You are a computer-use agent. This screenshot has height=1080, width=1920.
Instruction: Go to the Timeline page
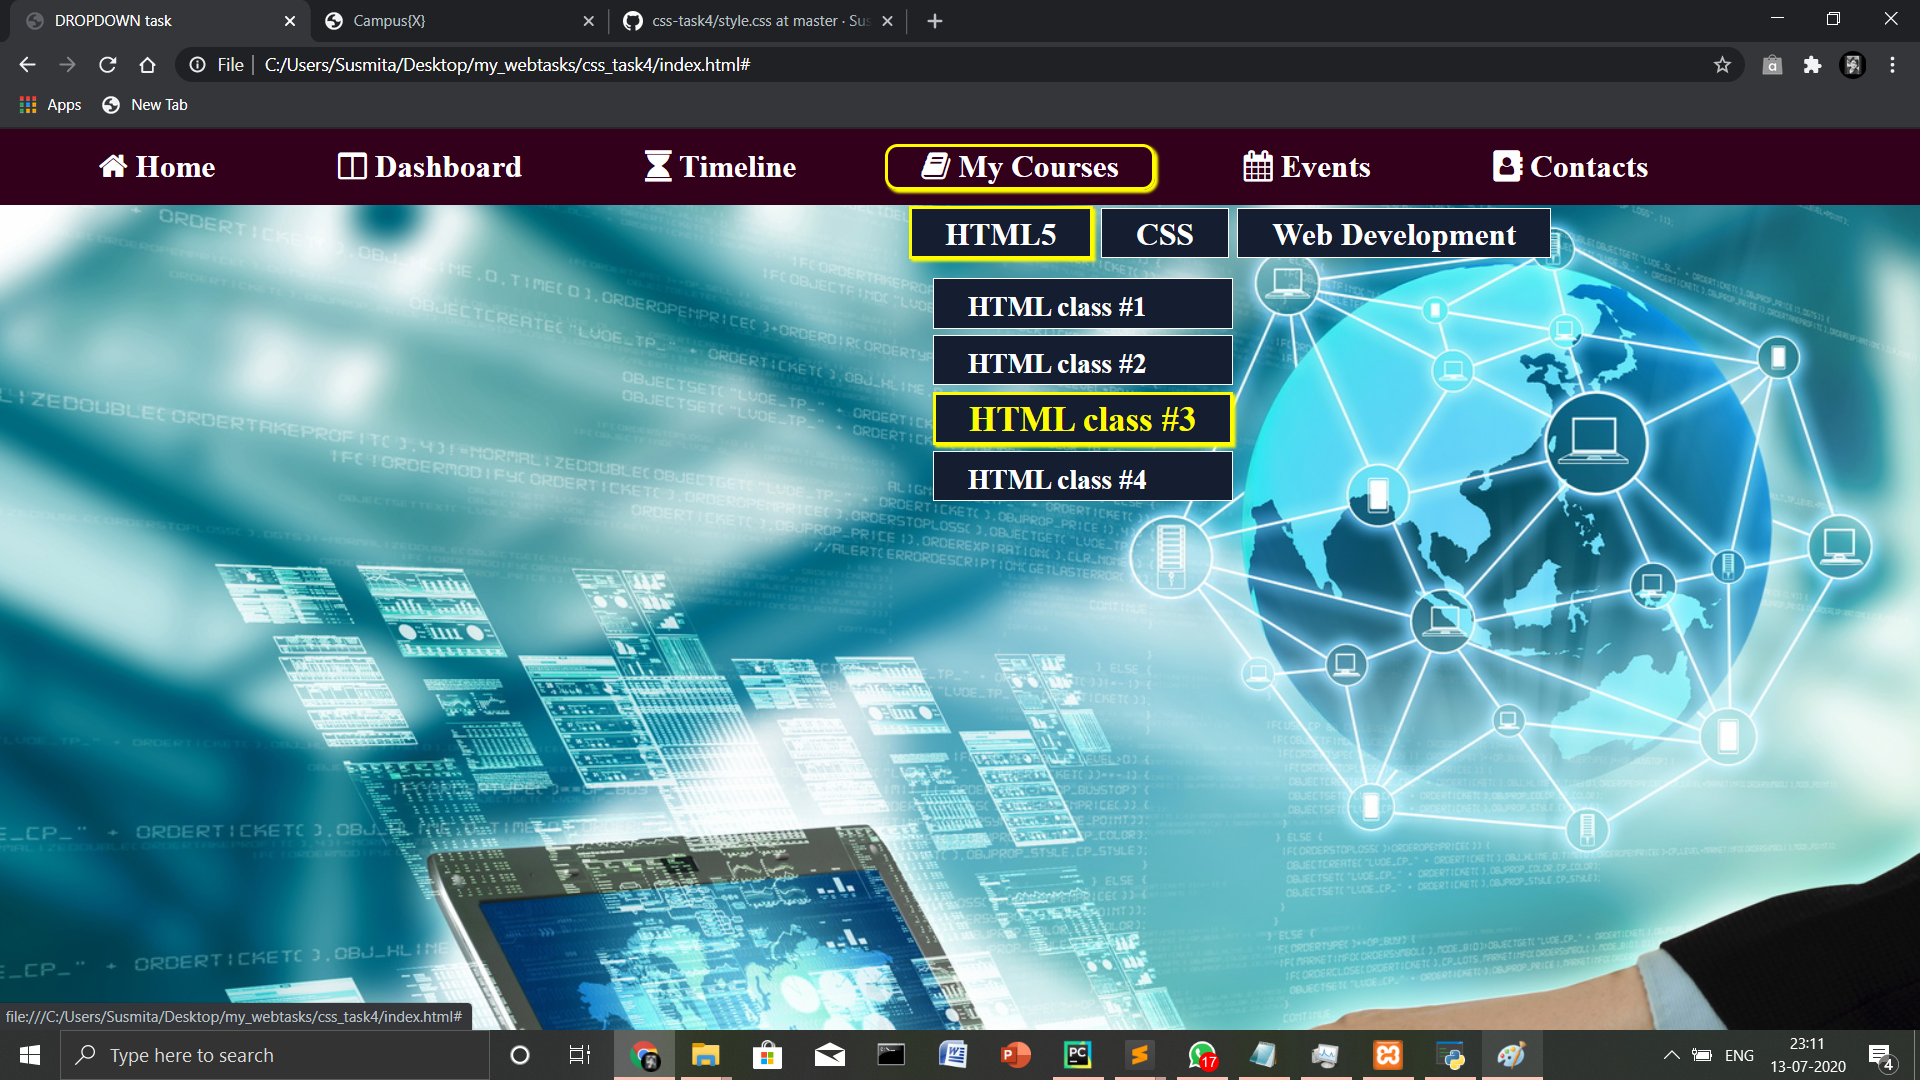point(720,167)
